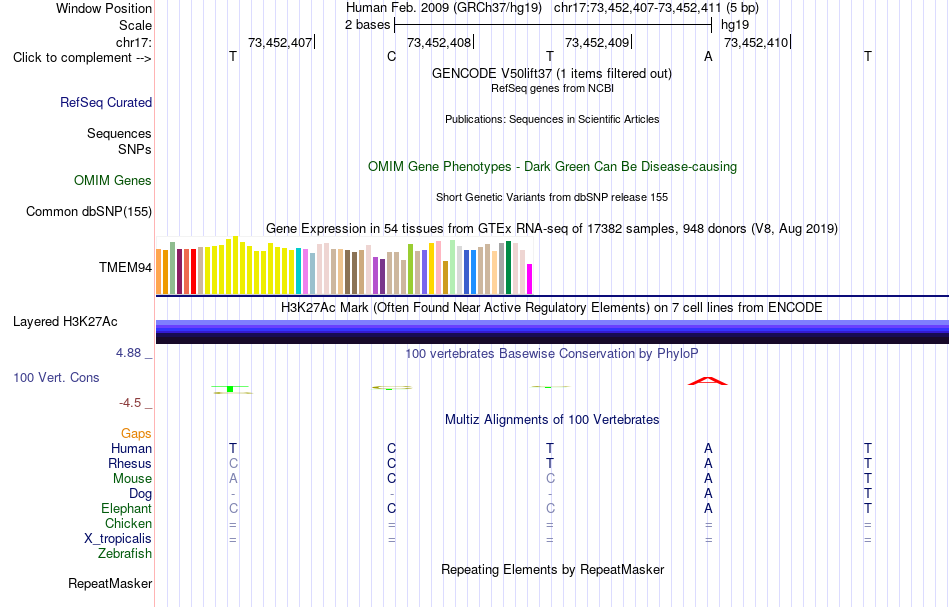Click the GTEx Gene Expression 54 tissues title

[x=552, y=228]
